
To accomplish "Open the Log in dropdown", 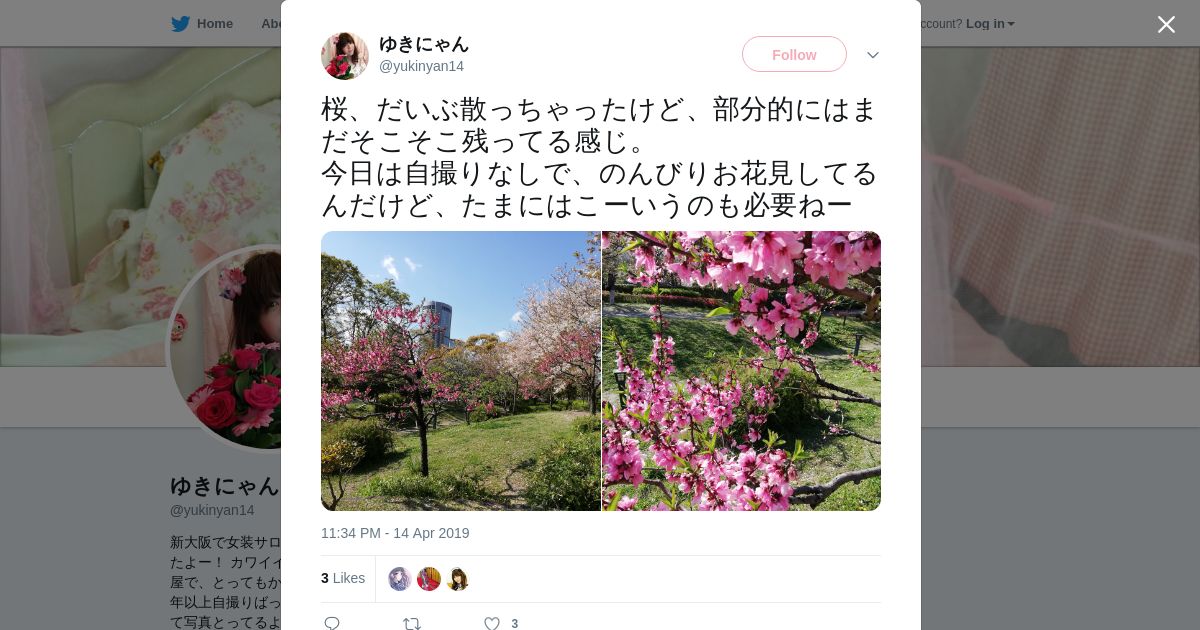I will [990, 24].
